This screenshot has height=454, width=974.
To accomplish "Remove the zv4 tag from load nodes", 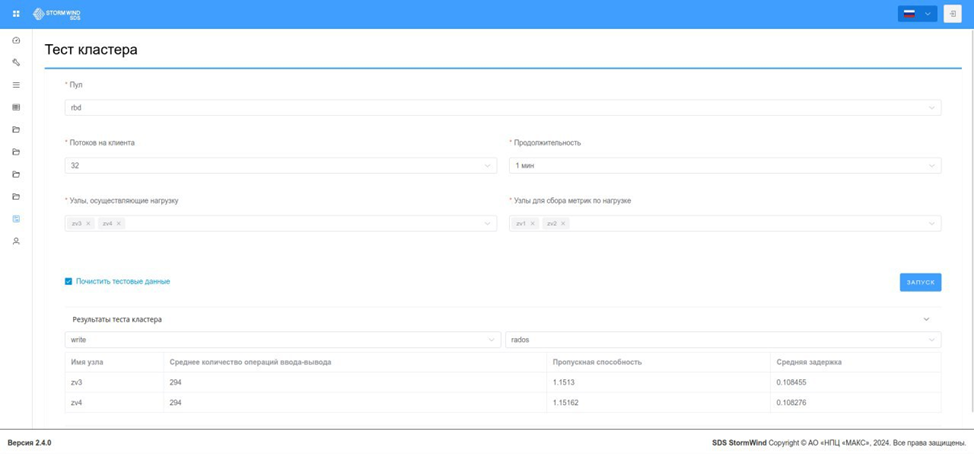I will click(x=119, y=224).
